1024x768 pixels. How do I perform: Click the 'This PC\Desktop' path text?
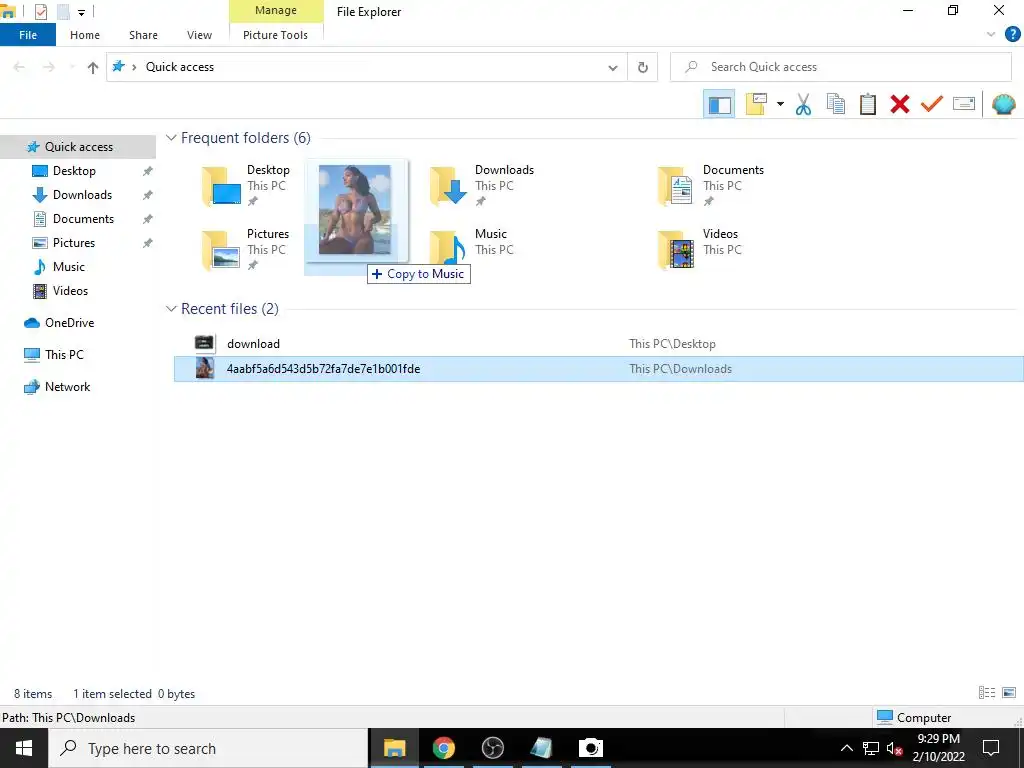tap(672, 344)
